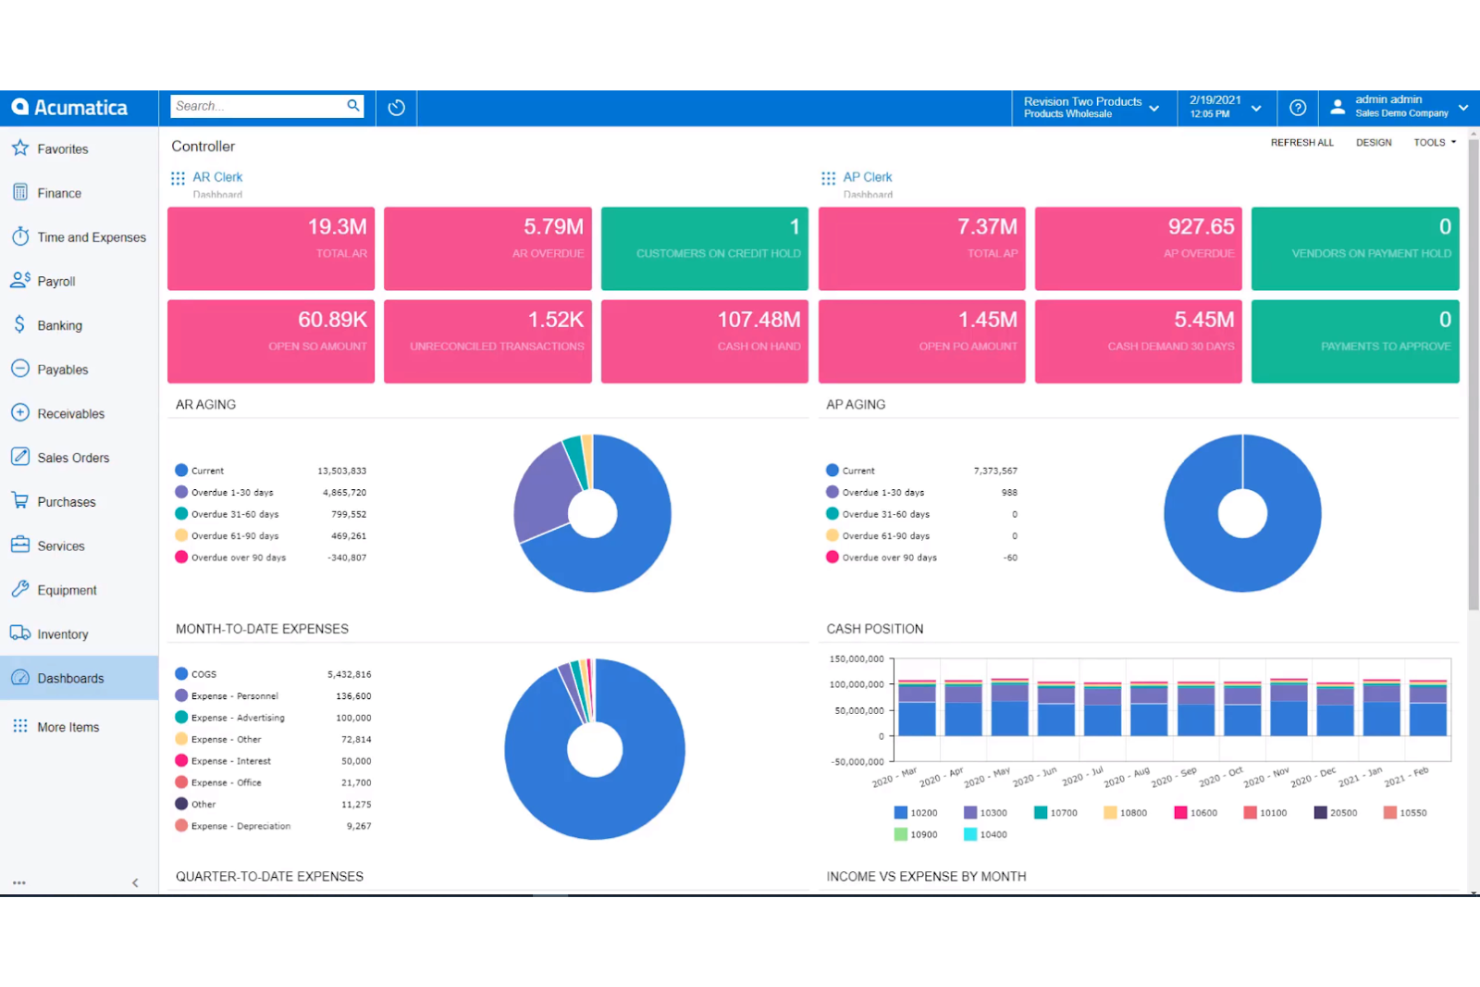Open the Services briefcase icon
Screen dimensions: 1480x987
click(x=20, y=545)
